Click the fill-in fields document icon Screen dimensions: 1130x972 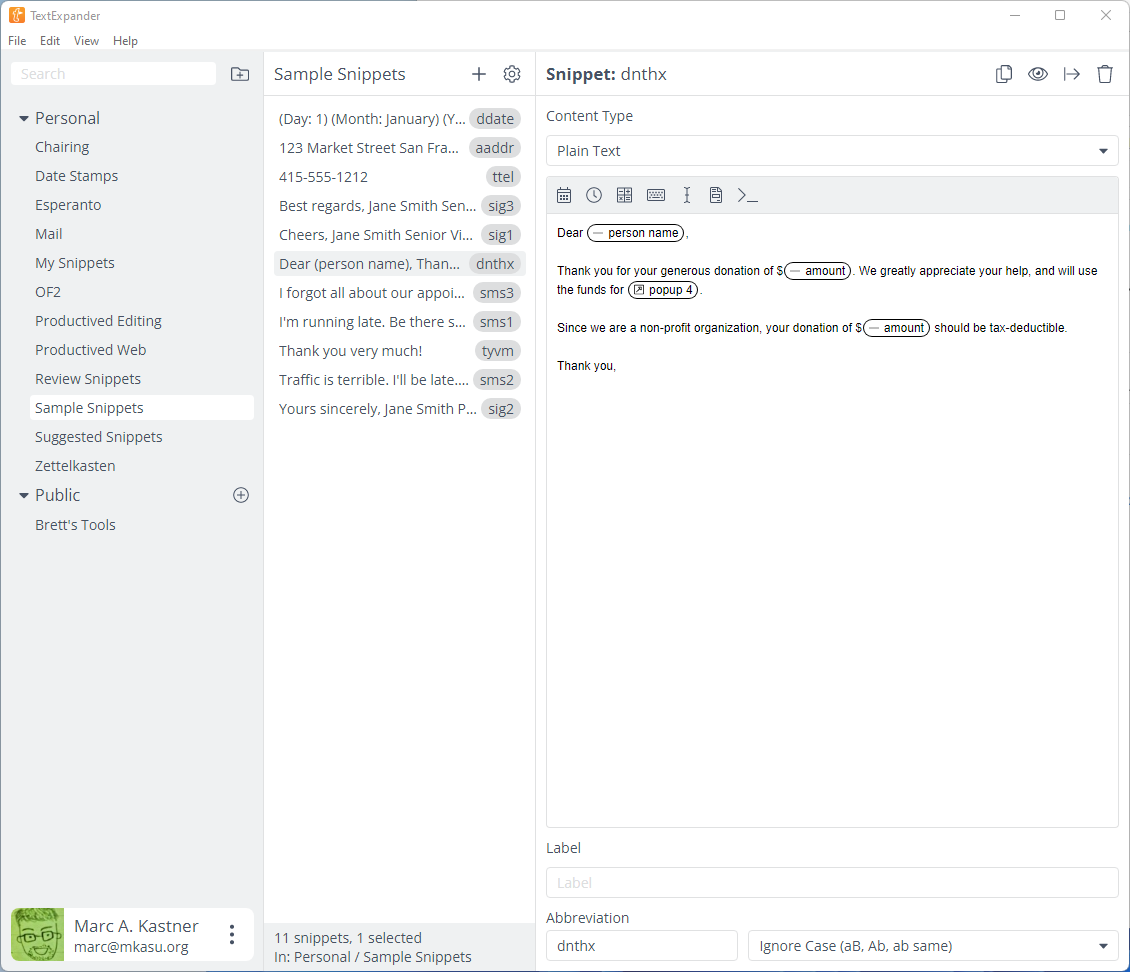[716, 195]
